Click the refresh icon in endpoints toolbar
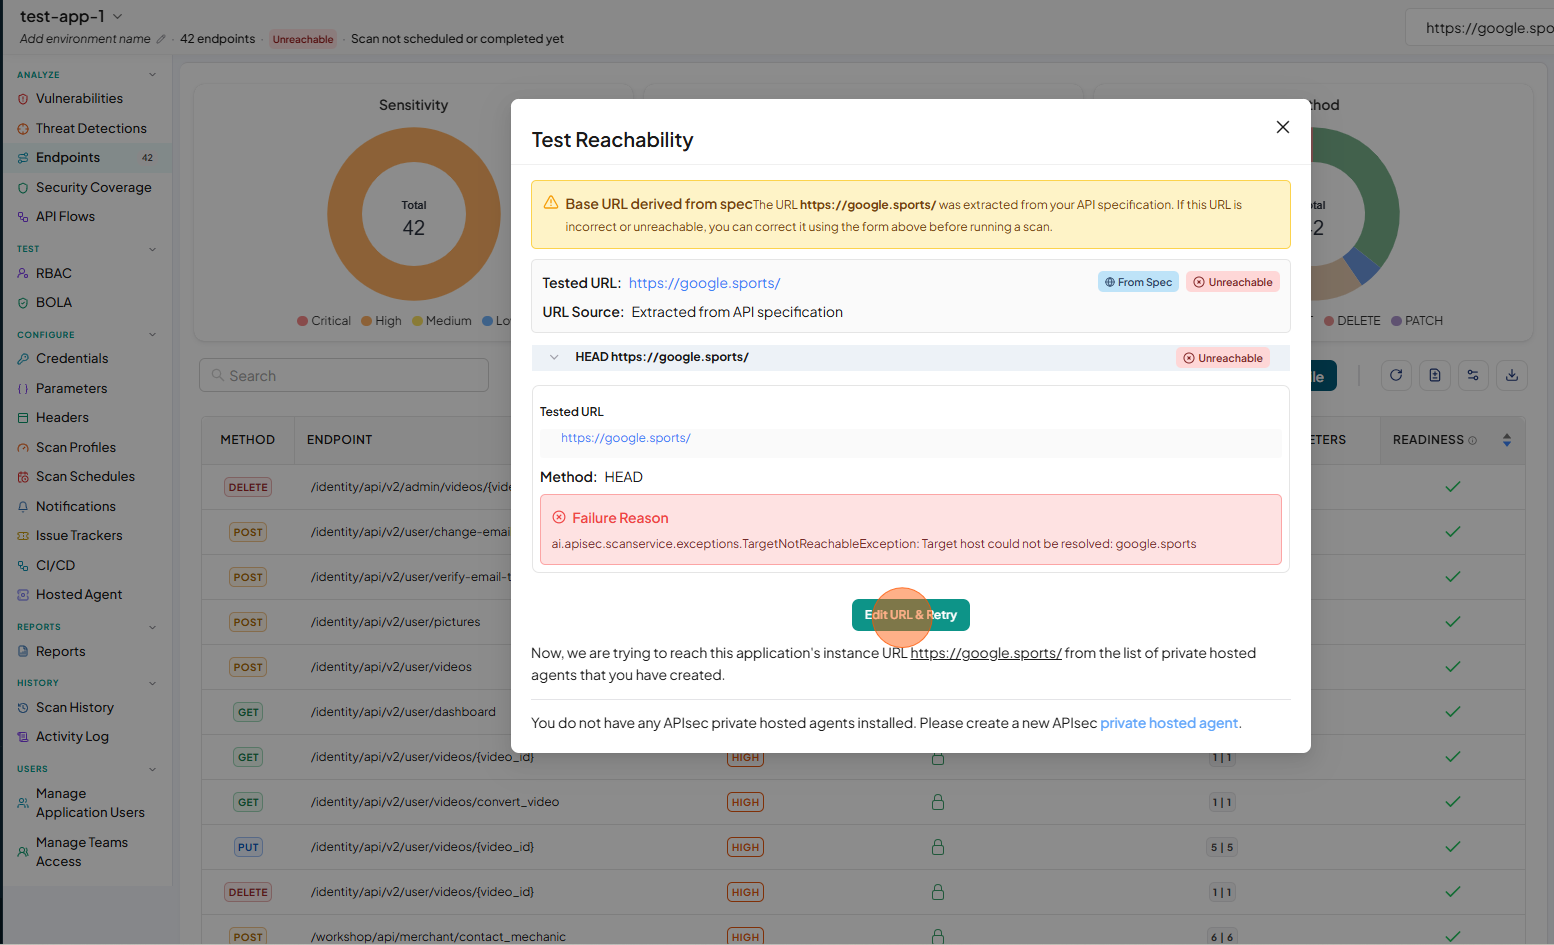The height and width of the screenshot is (945, 1554). tap(1396, 375)
